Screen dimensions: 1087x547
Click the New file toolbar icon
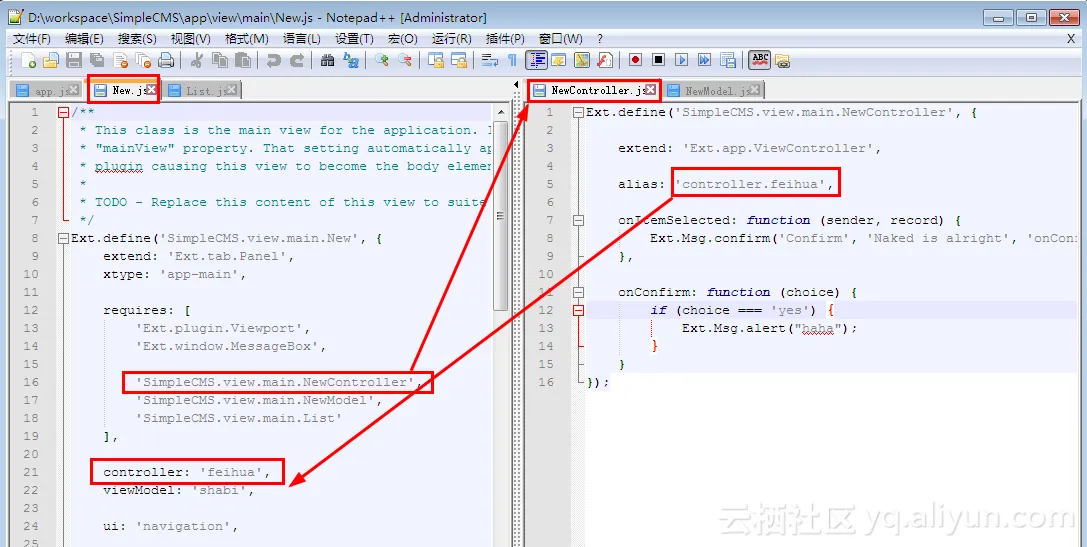(28, 61)
